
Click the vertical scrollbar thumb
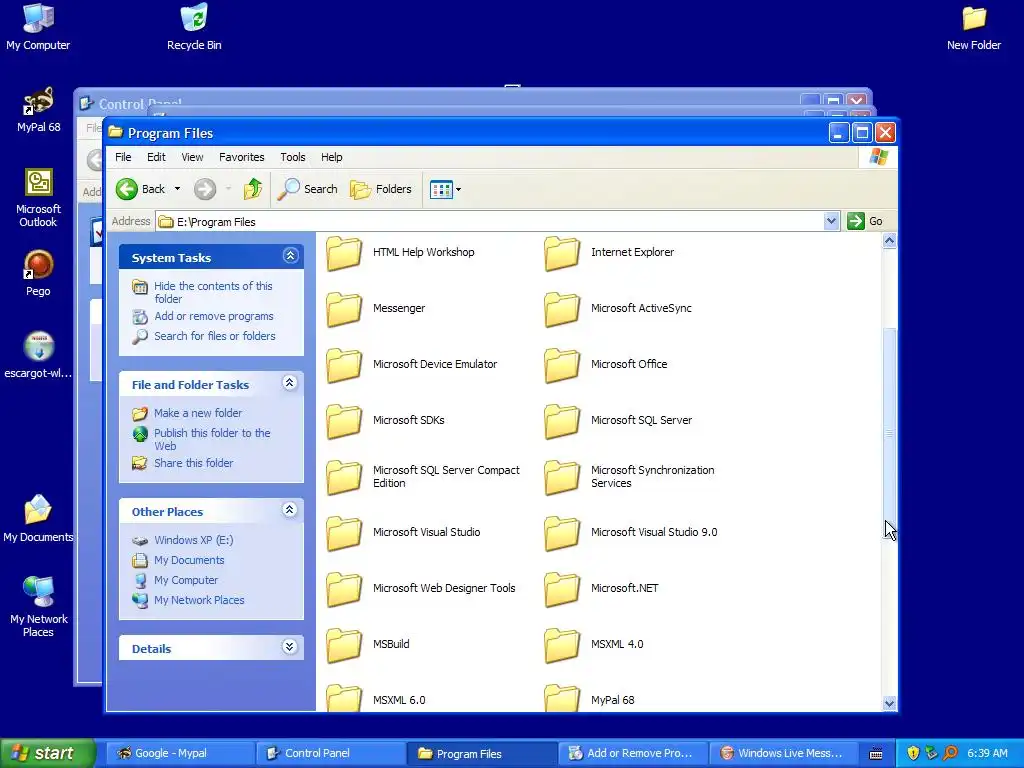[889, 433]
